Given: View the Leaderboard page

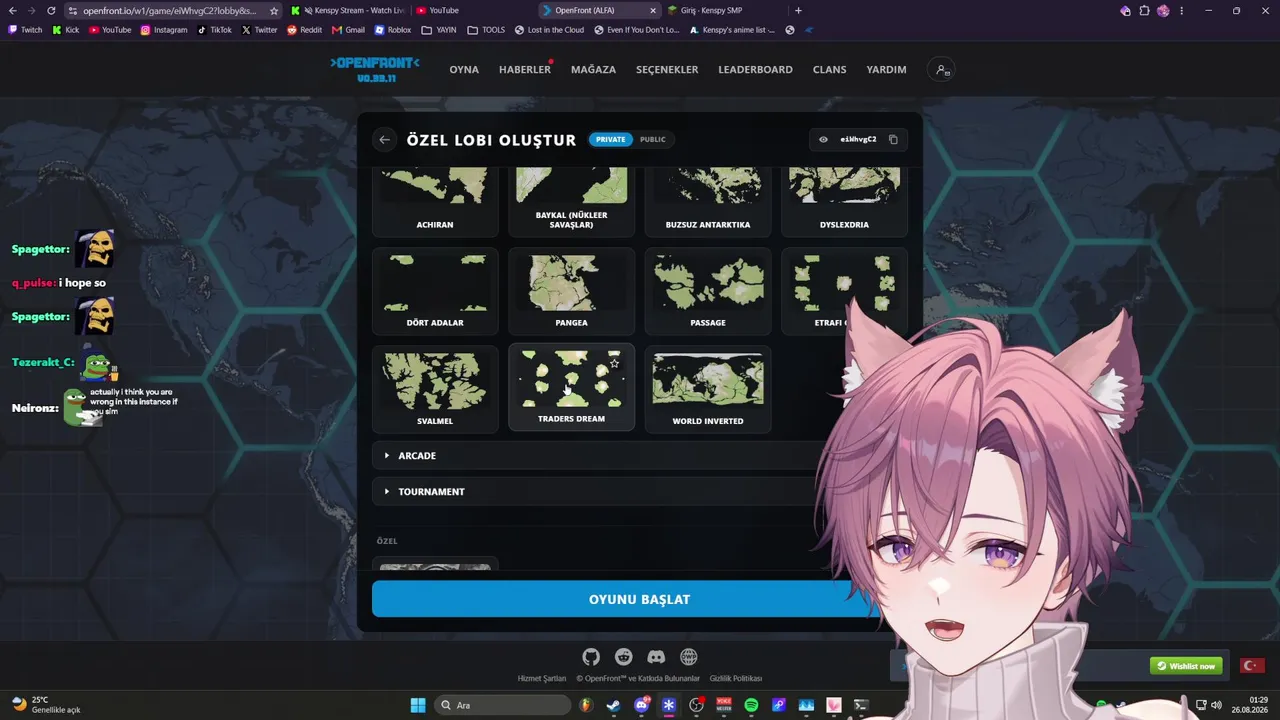Looking at the screenshot, I should point(755,70).
